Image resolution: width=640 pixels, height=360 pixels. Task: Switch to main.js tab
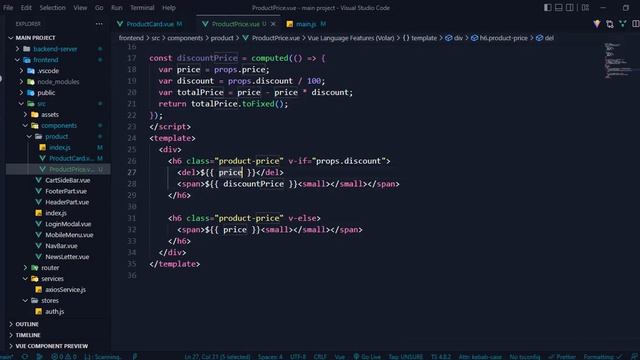(x=306, y=24)
